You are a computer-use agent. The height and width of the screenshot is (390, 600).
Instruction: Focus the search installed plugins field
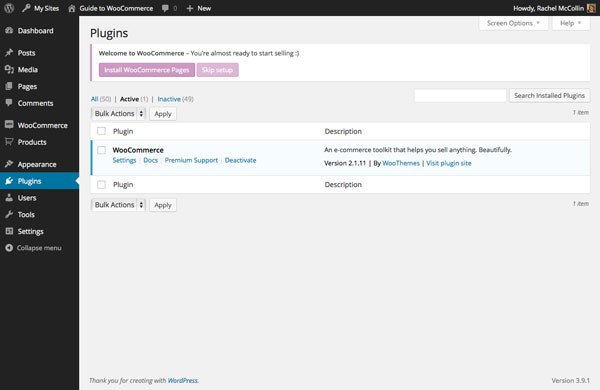pos(460,95)
